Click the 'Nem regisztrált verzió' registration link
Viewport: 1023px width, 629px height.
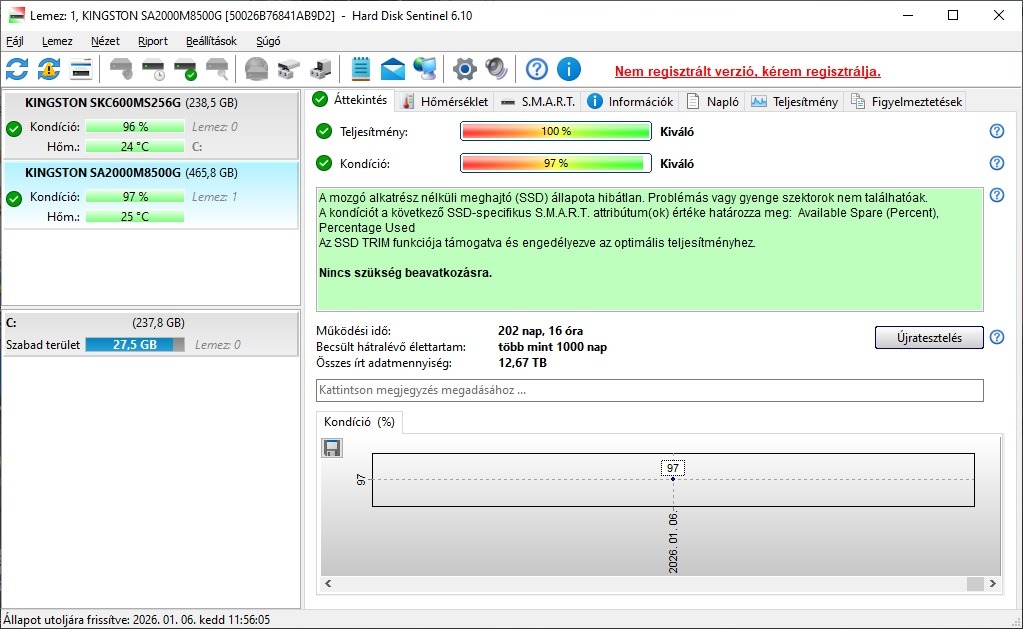[x=748, y=72]
